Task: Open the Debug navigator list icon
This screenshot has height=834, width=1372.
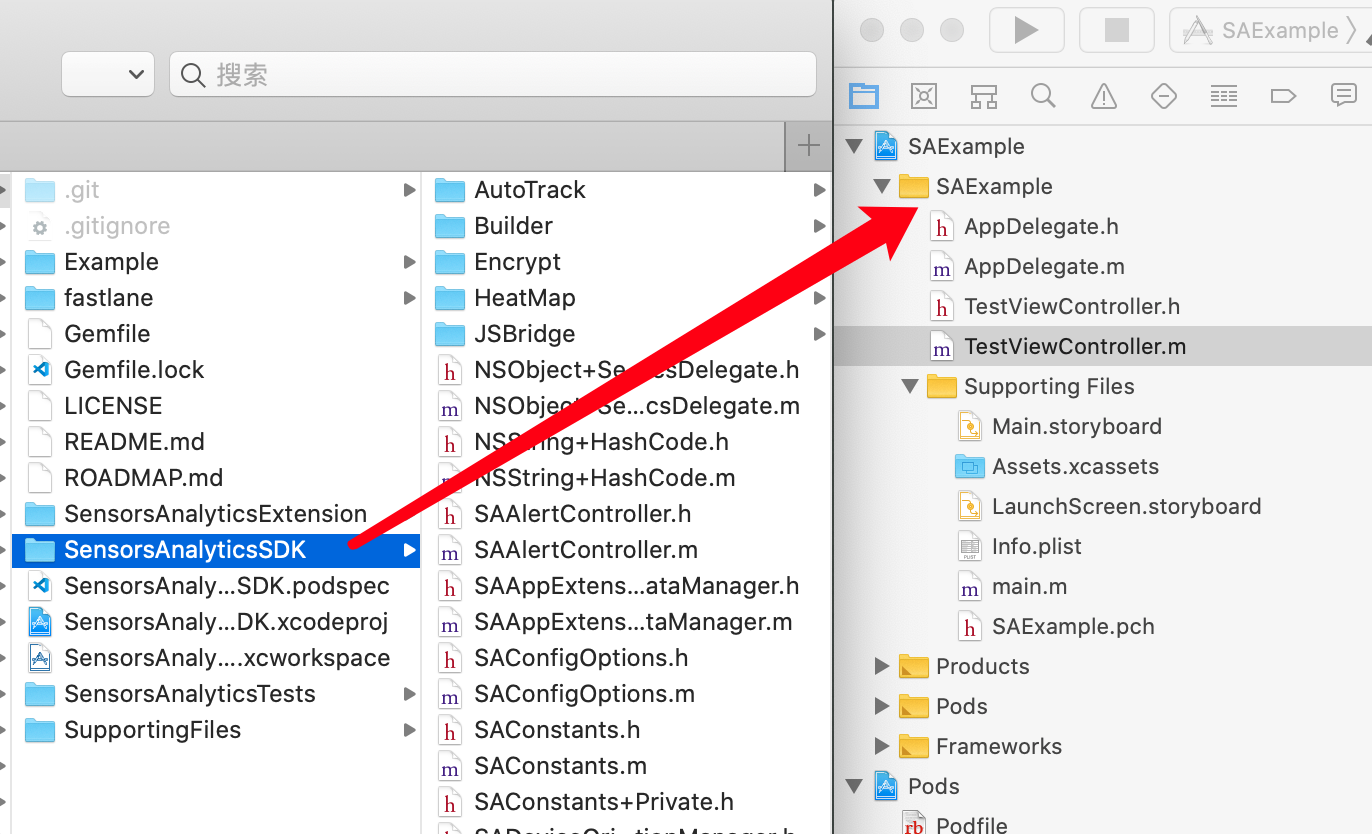Action: [1223, 96]
